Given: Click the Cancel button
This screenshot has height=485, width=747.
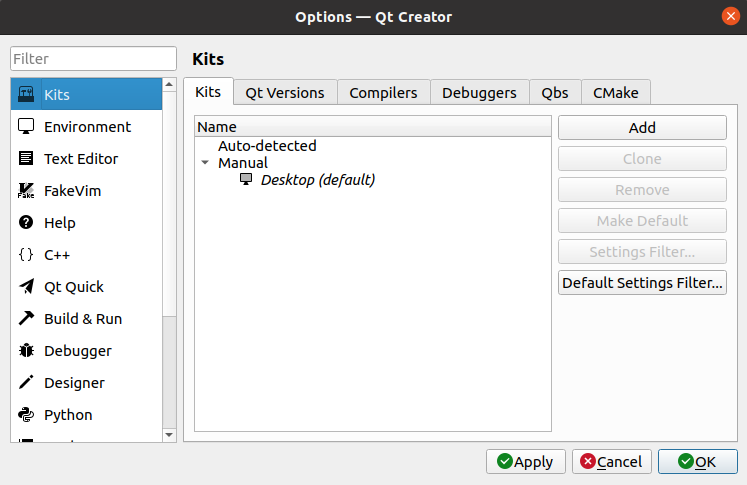Looking at the screenshot, I should 612,462.
